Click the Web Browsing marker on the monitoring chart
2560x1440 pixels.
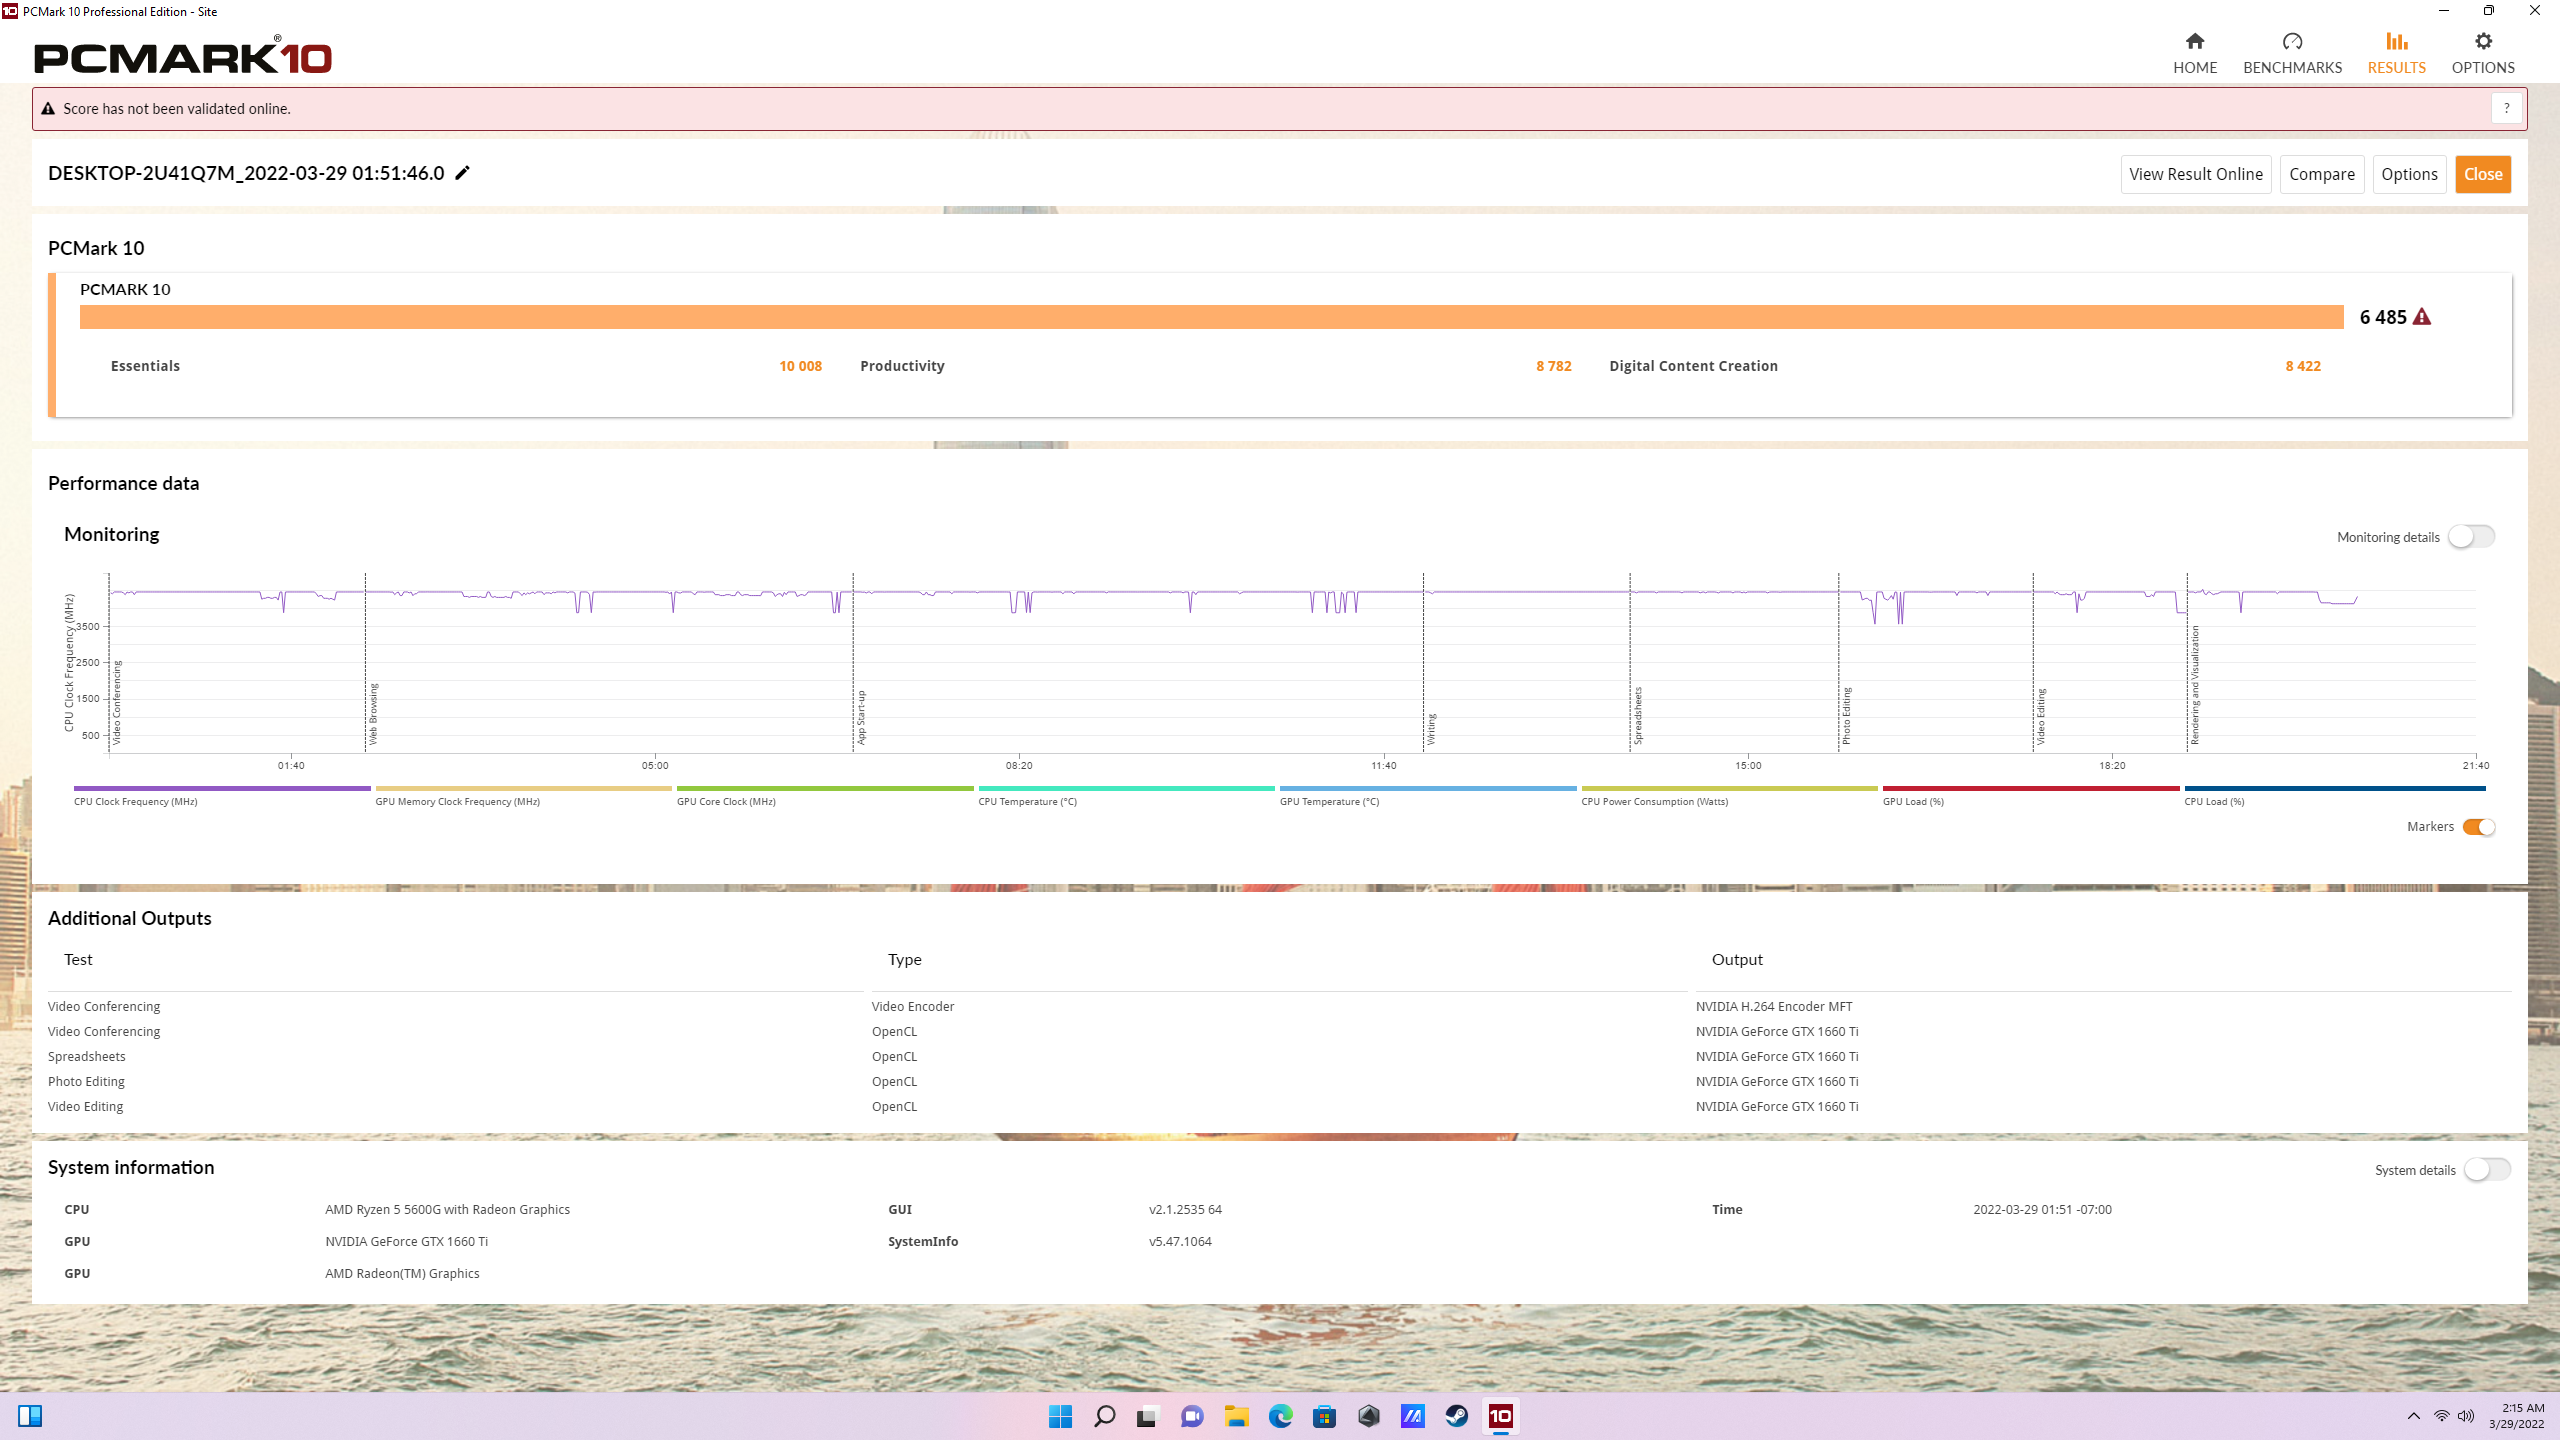tap(373, 714)
